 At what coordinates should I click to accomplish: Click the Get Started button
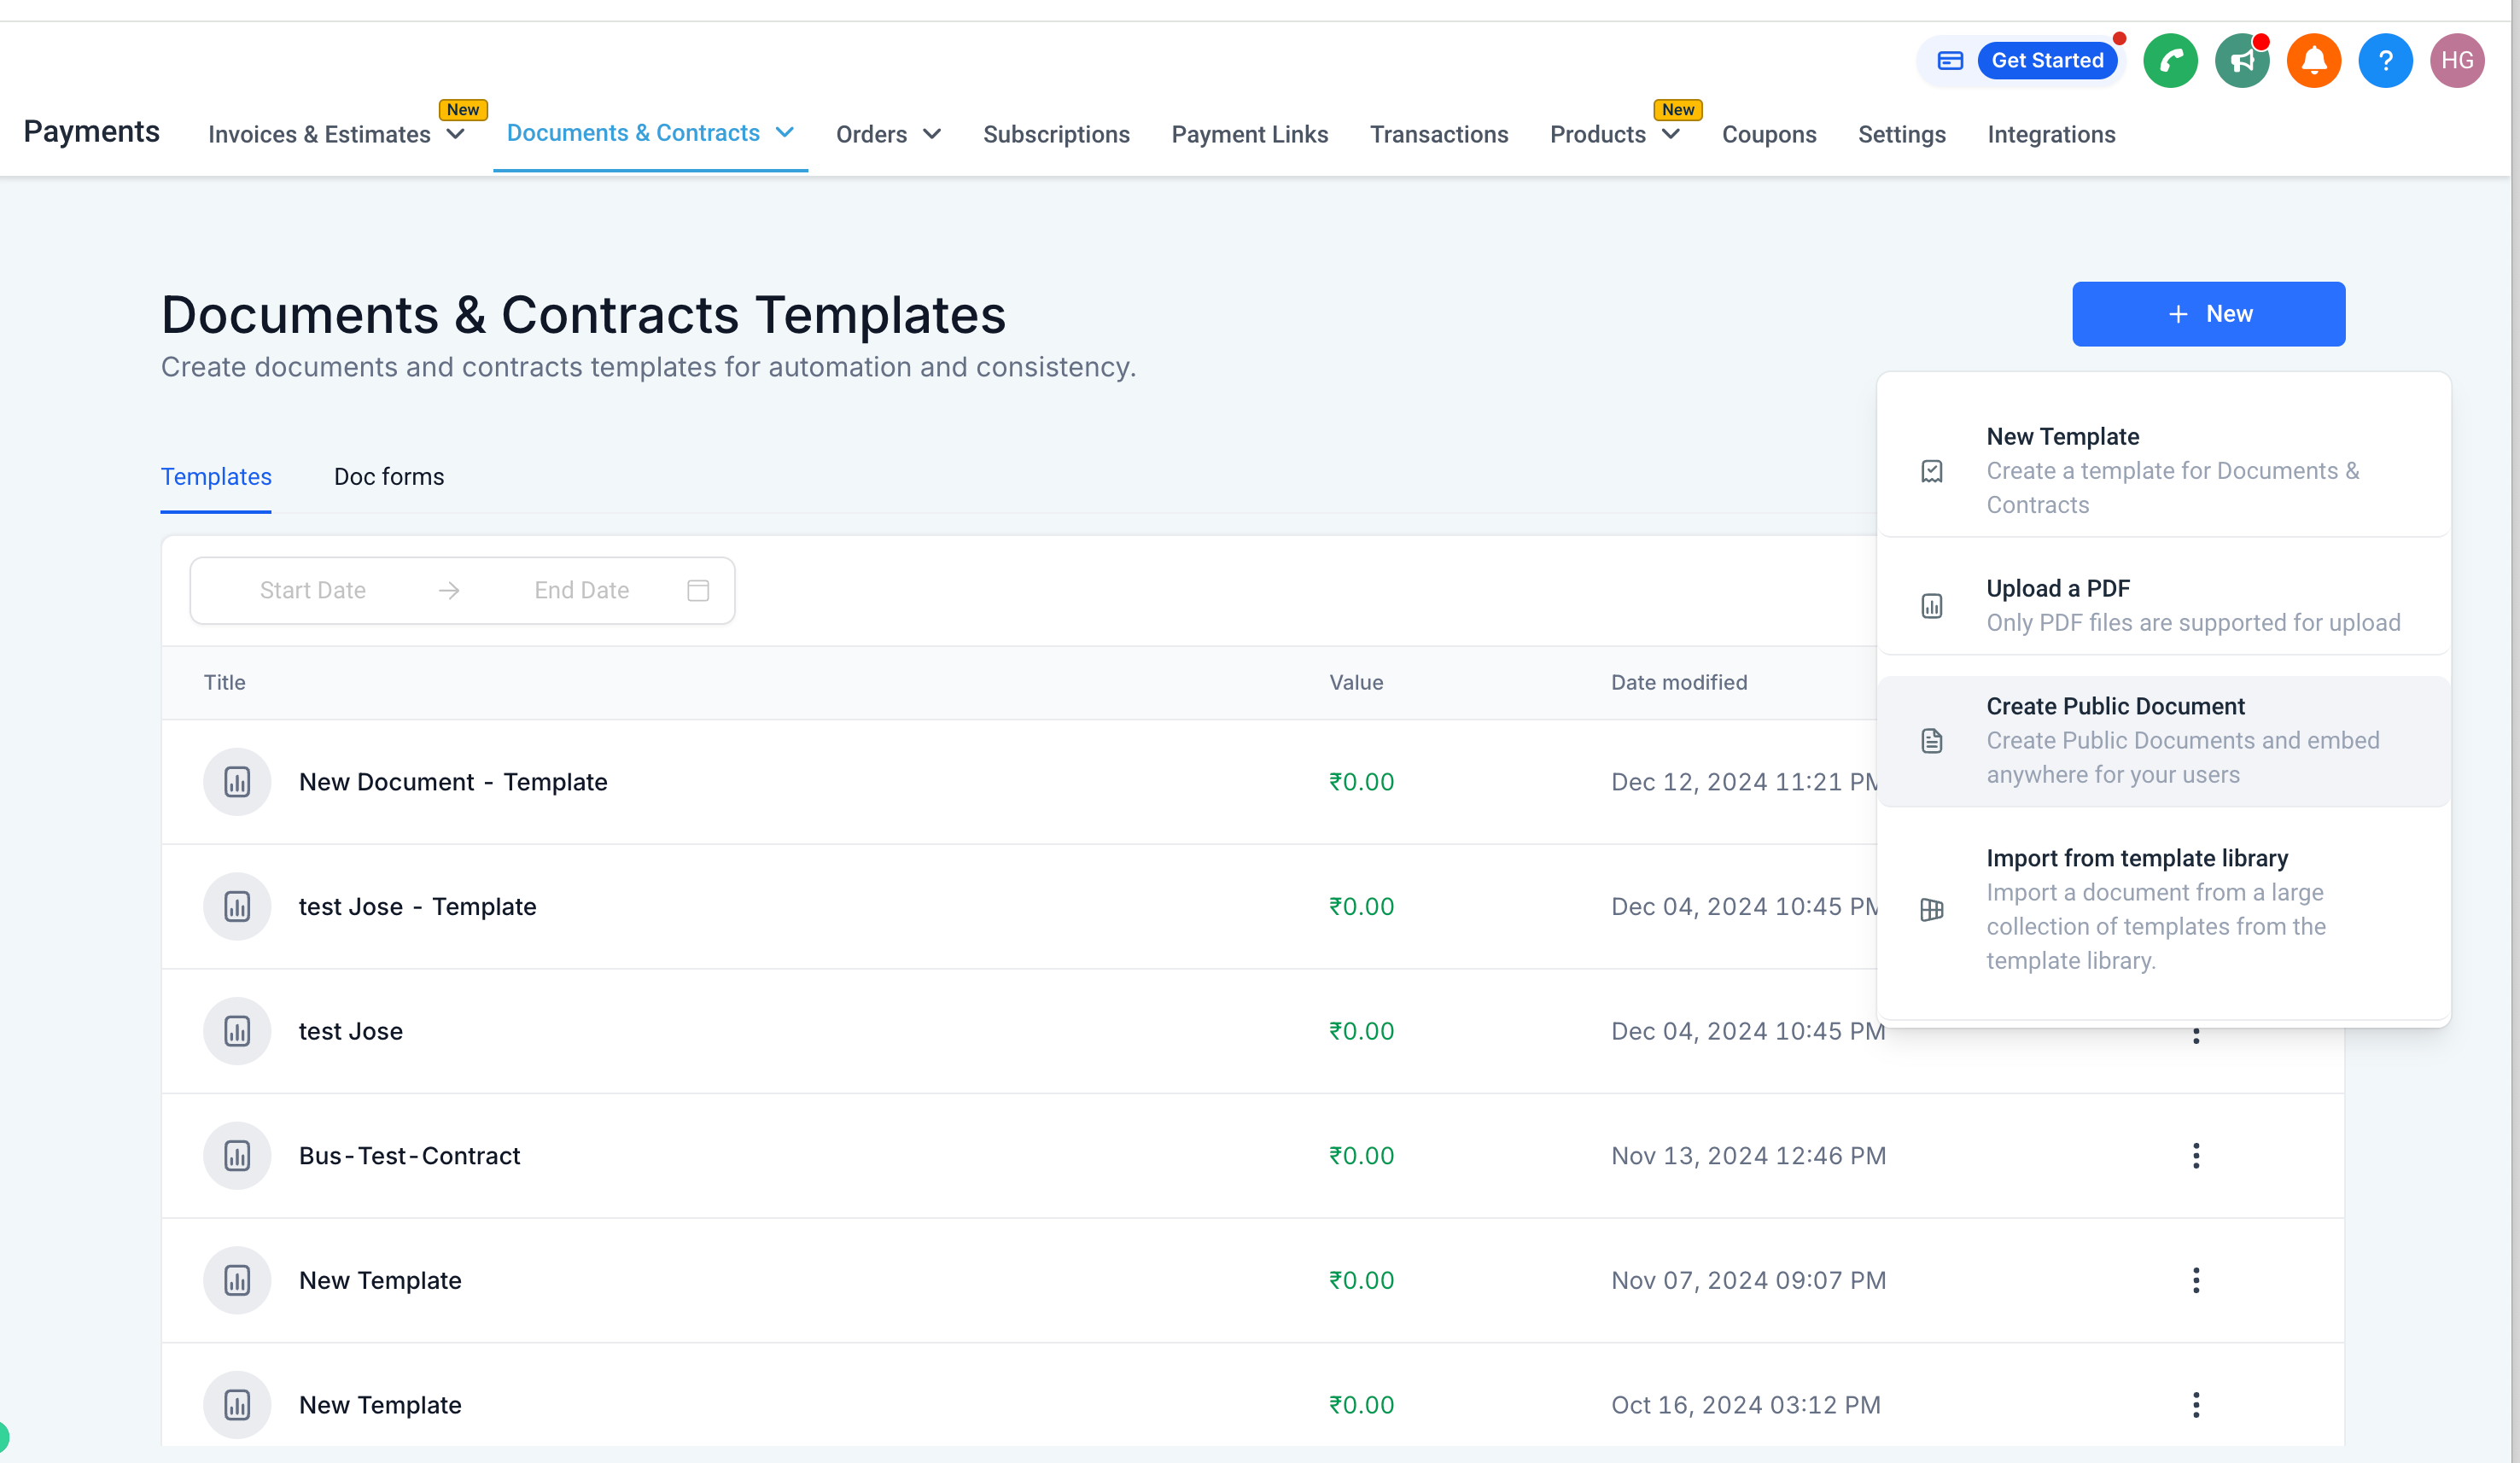pos(2047,60)
